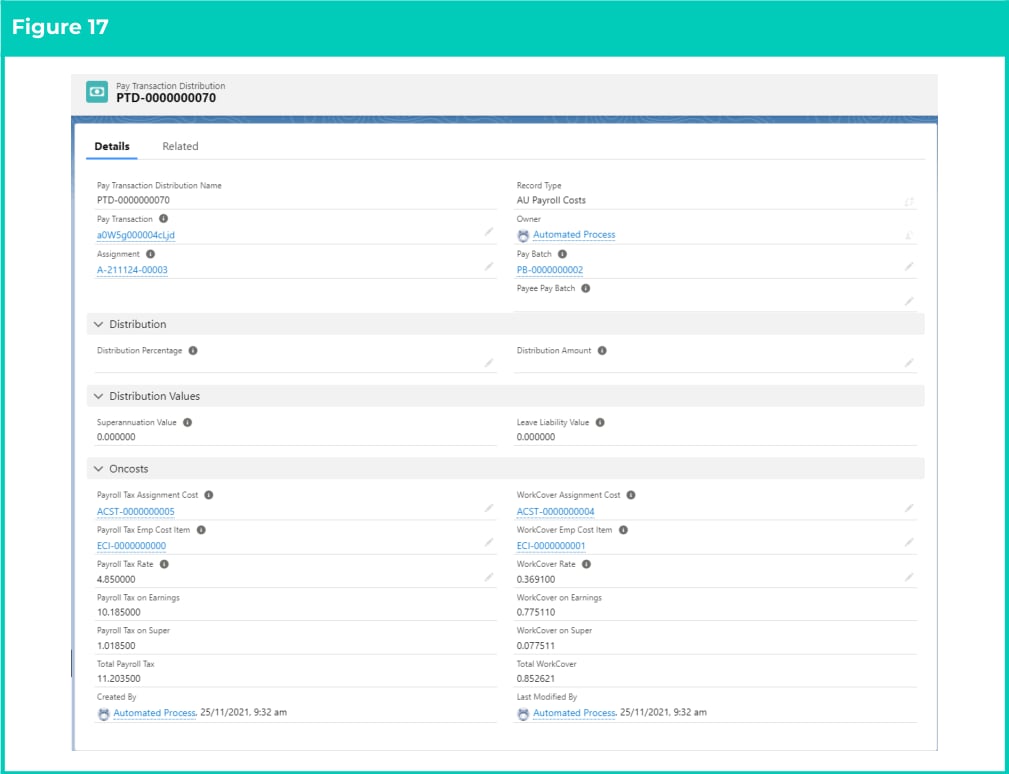Click WorkCover on Earnings value 0.775110
The image size is (1009, 774).
point(535,612)
